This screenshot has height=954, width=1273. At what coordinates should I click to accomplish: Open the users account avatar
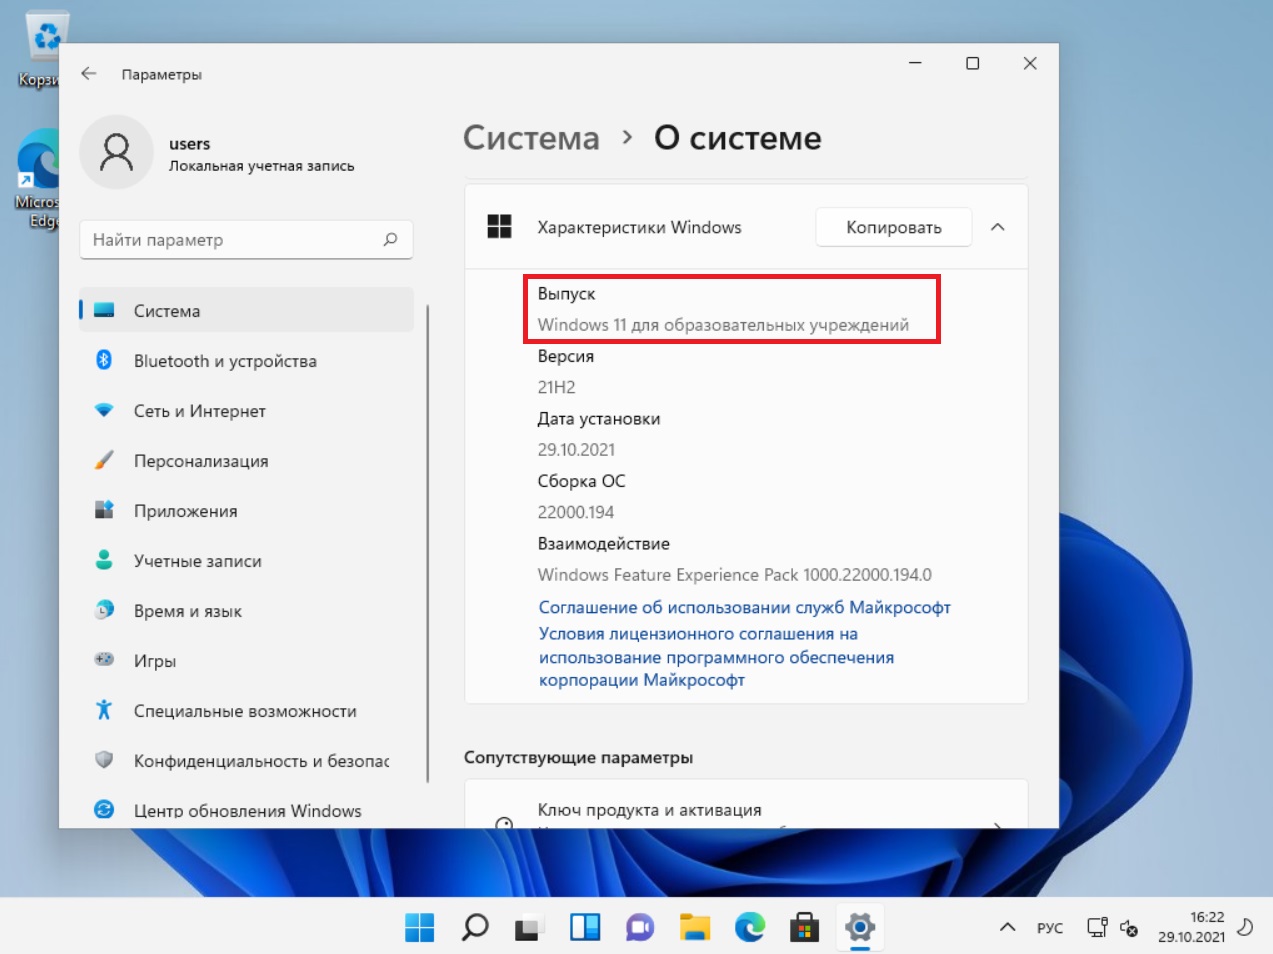[x=116, y=152]
